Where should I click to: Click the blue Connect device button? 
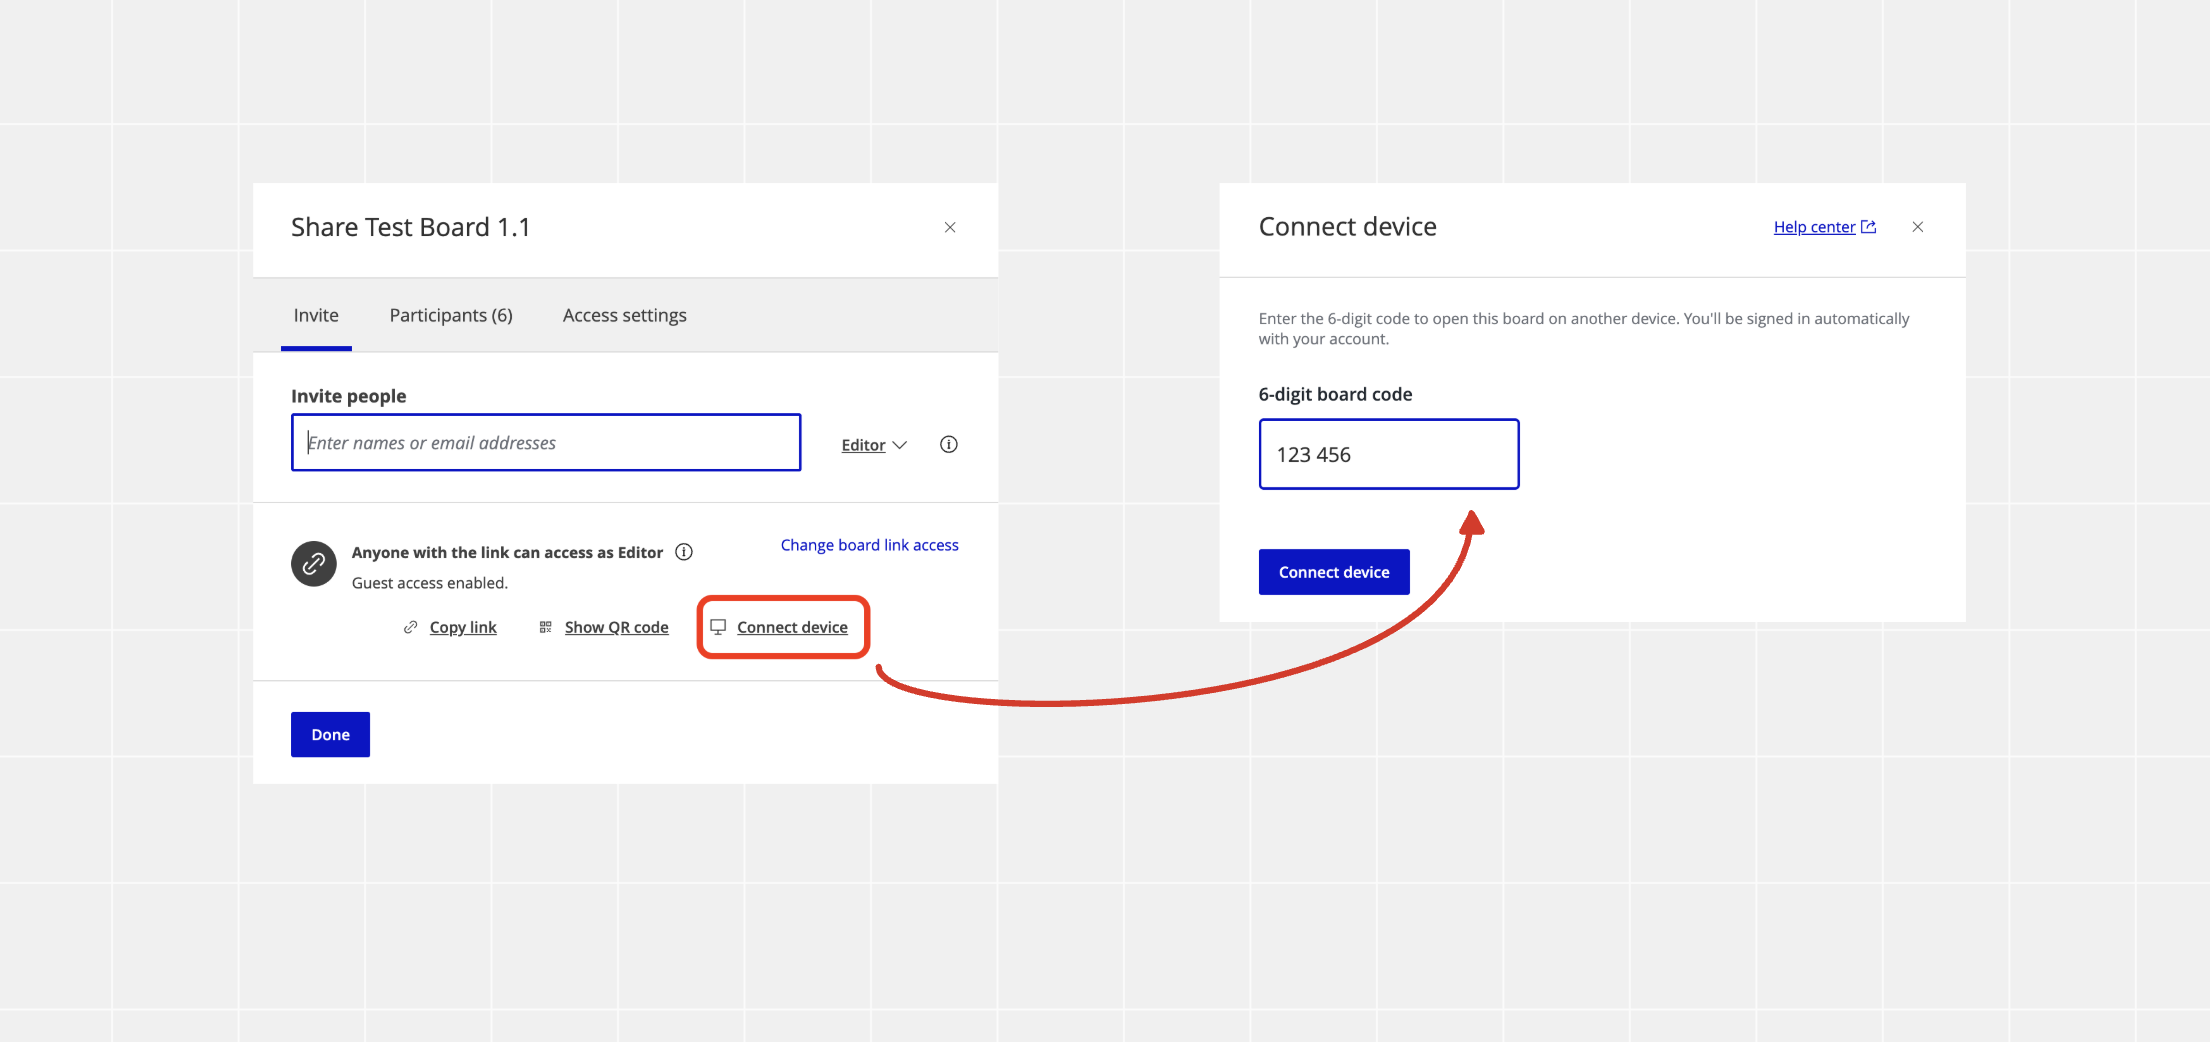pyautogui.click(x=1334, y=572)
